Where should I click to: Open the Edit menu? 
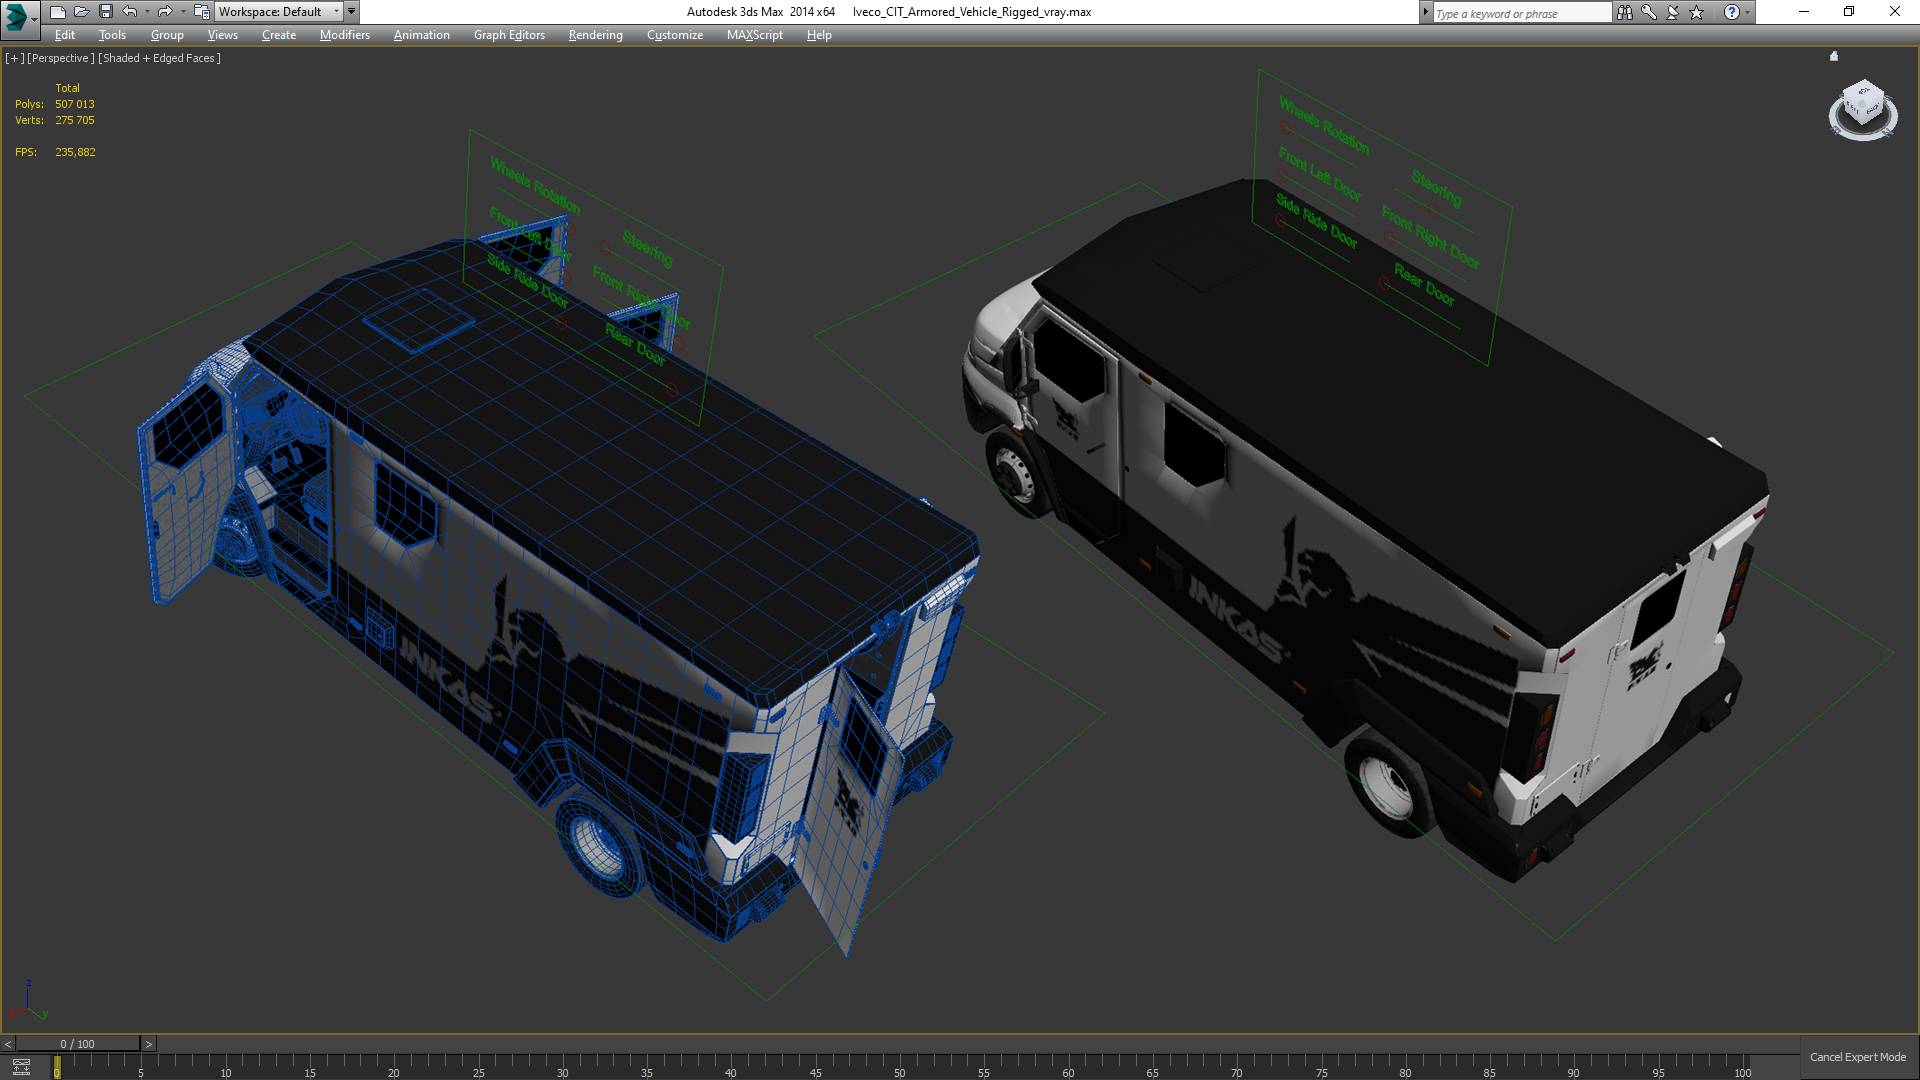pos(65,35)
